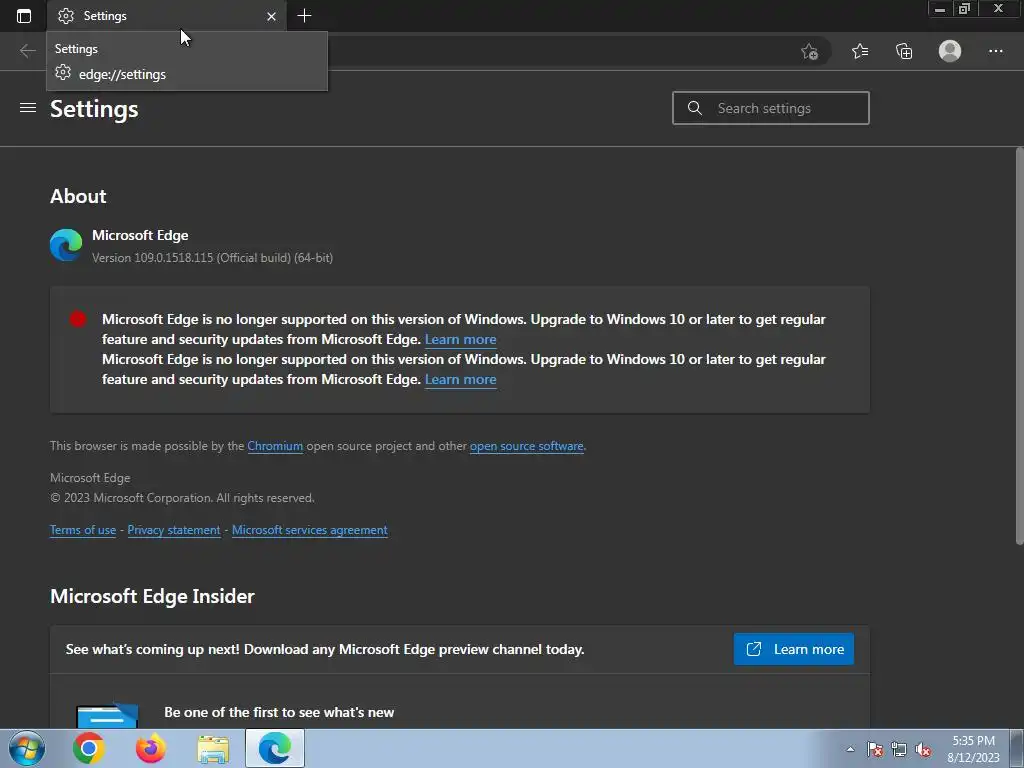Image resolution: width=1024 pixels, height=768 pixels.
Task: Open the Terms of use link
Action: (83, 530)
